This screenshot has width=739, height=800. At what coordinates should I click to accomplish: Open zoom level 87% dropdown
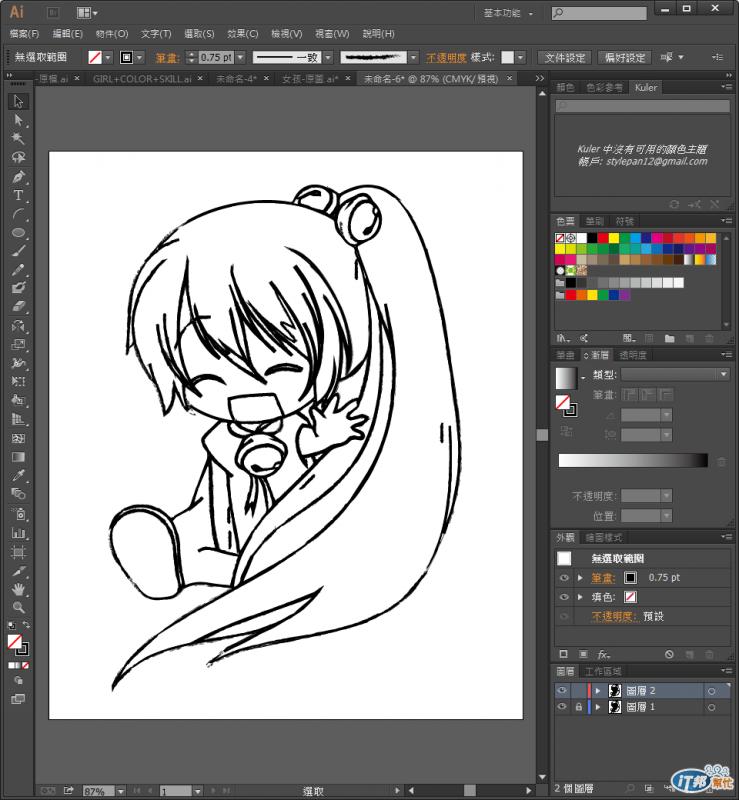point(120,791)
